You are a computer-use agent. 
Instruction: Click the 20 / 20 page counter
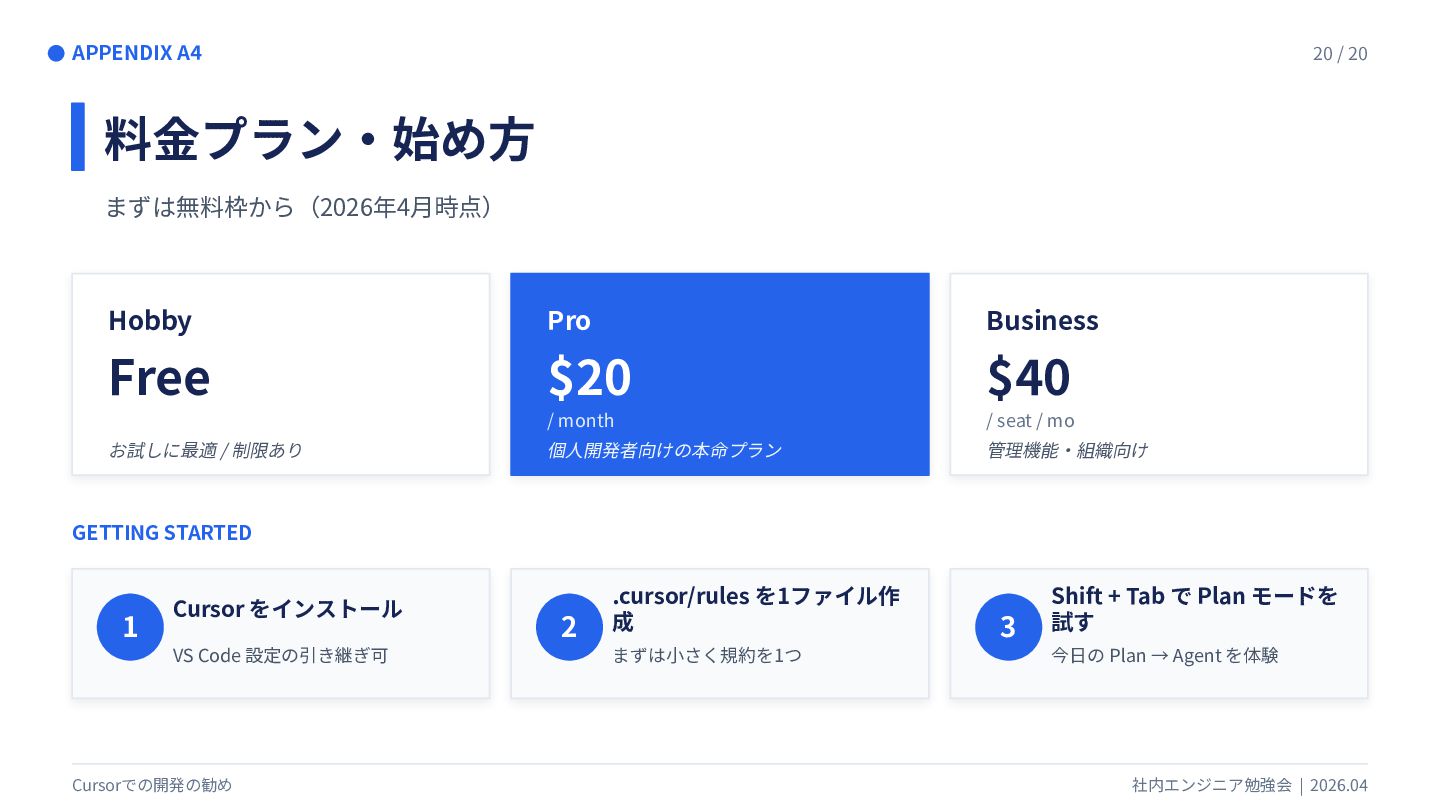pos(1339,53)
